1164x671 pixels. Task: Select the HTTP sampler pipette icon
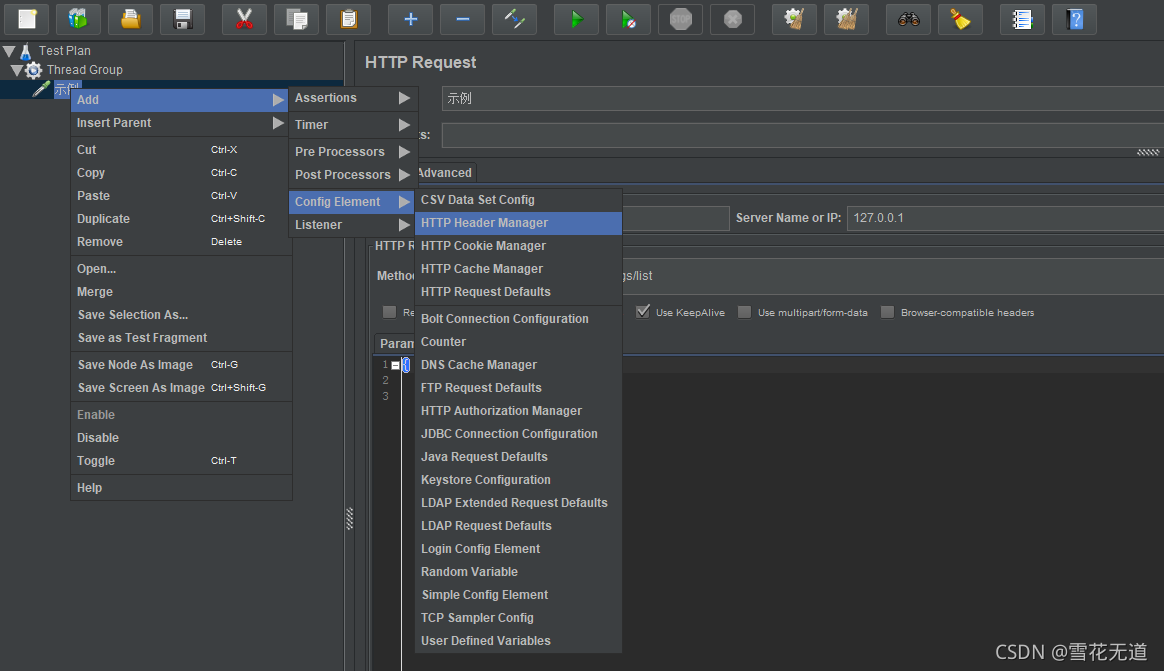tap(42, 89)
